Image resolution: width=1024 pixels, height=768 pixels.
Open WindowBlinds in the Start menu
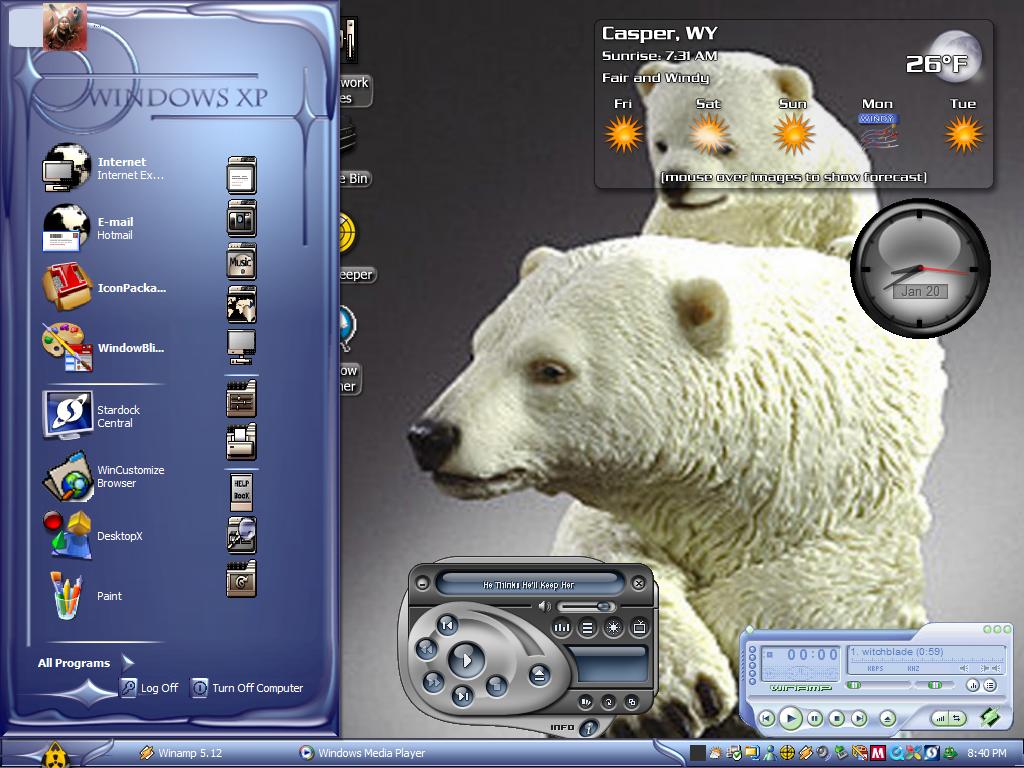[104, 348]
